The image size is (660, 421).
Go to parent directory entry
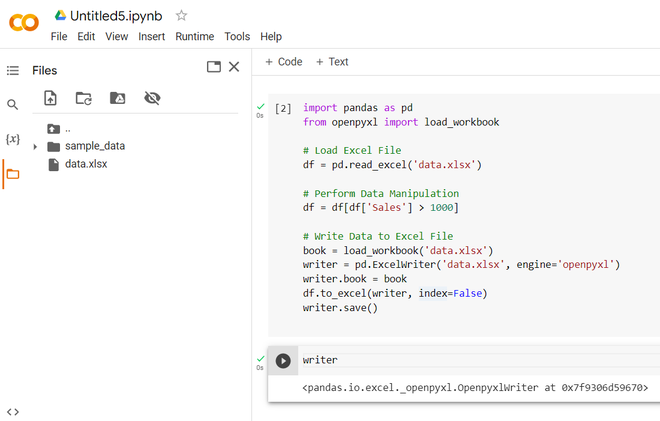click(59, 128)
